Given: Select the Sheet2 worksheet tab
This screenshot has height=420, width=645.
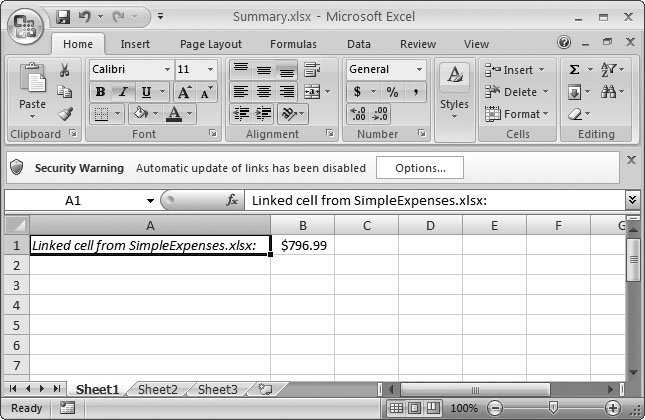Looking at the screenshot, I should (x=158, y=389).
